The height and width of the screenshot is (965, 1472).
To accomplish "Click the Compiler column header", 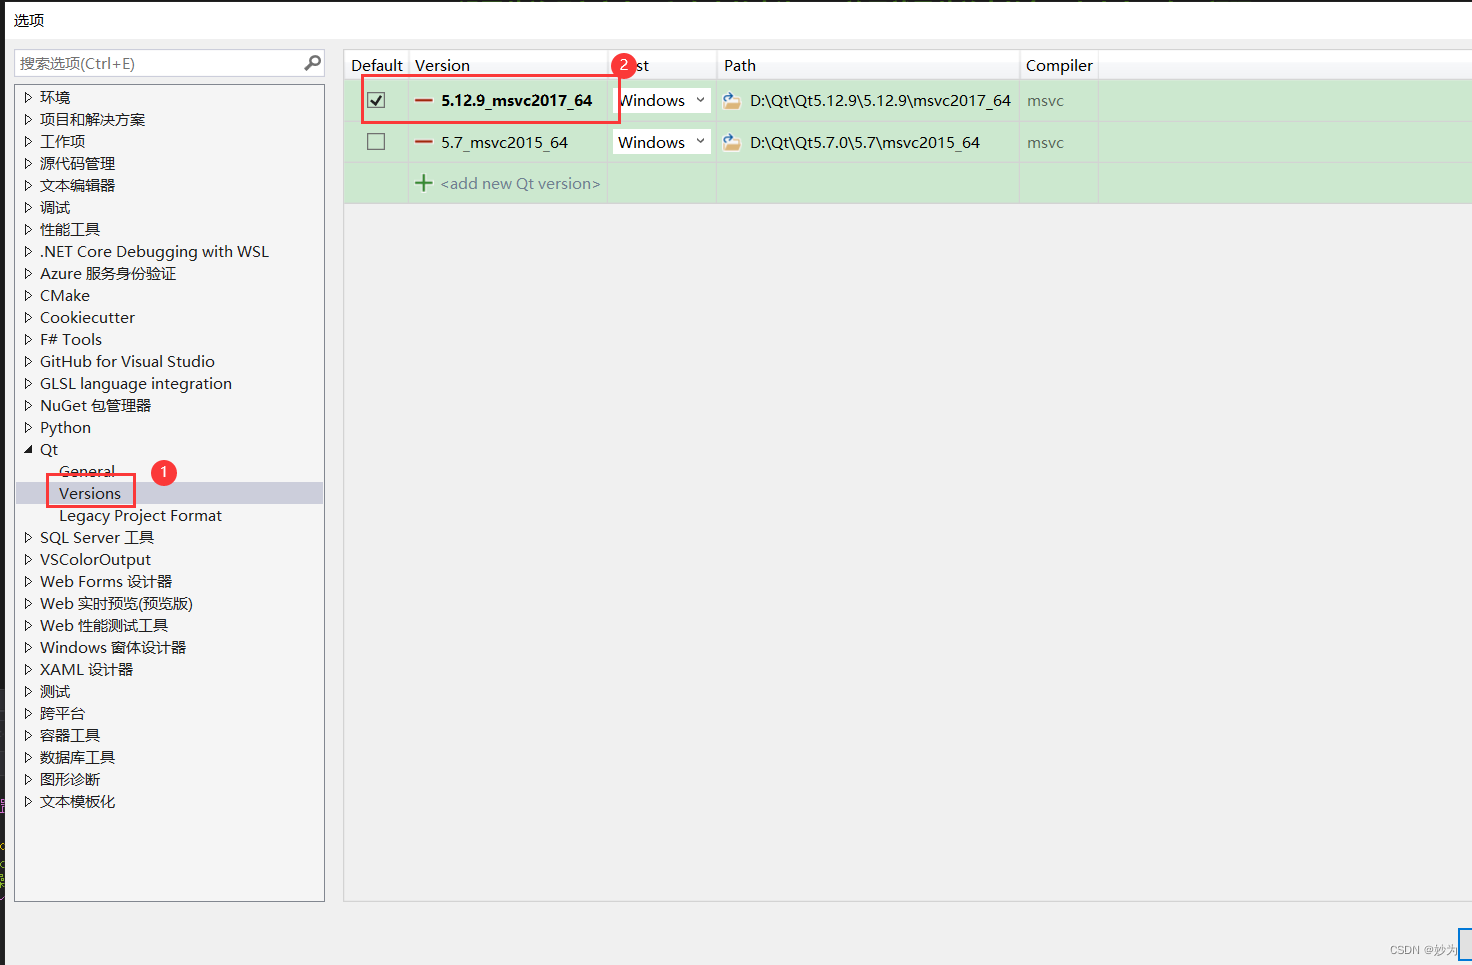I will (x=1059, y=65).
